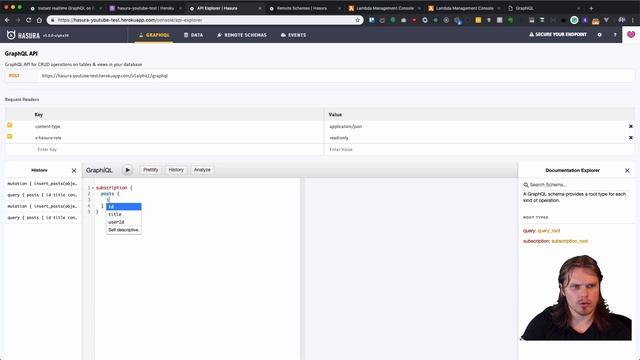640x360 pixels.
Task: Delete the content-type header row
Action: 631,127
